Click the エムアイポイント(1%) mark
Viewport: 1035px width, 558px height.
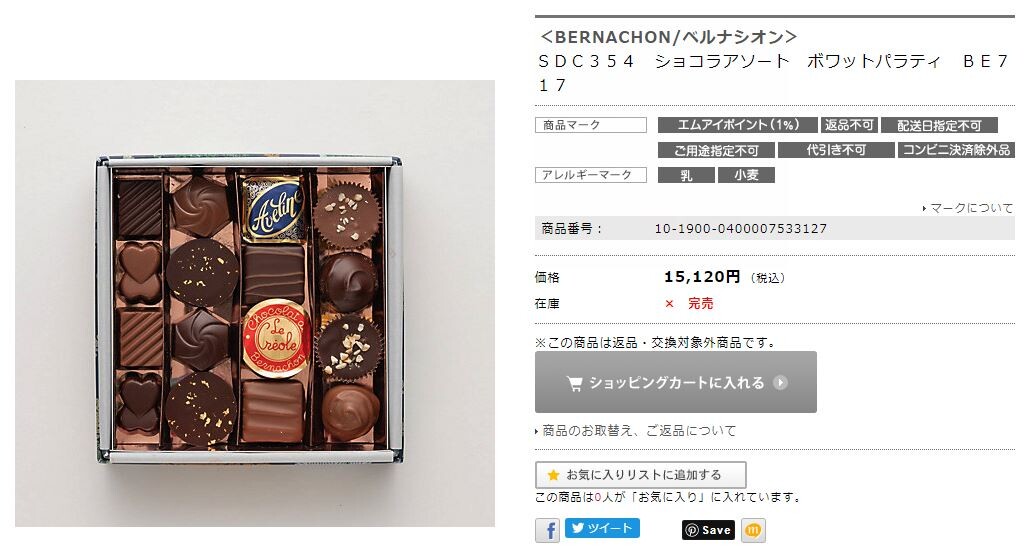pyautogui.click(x=738, y=125)
